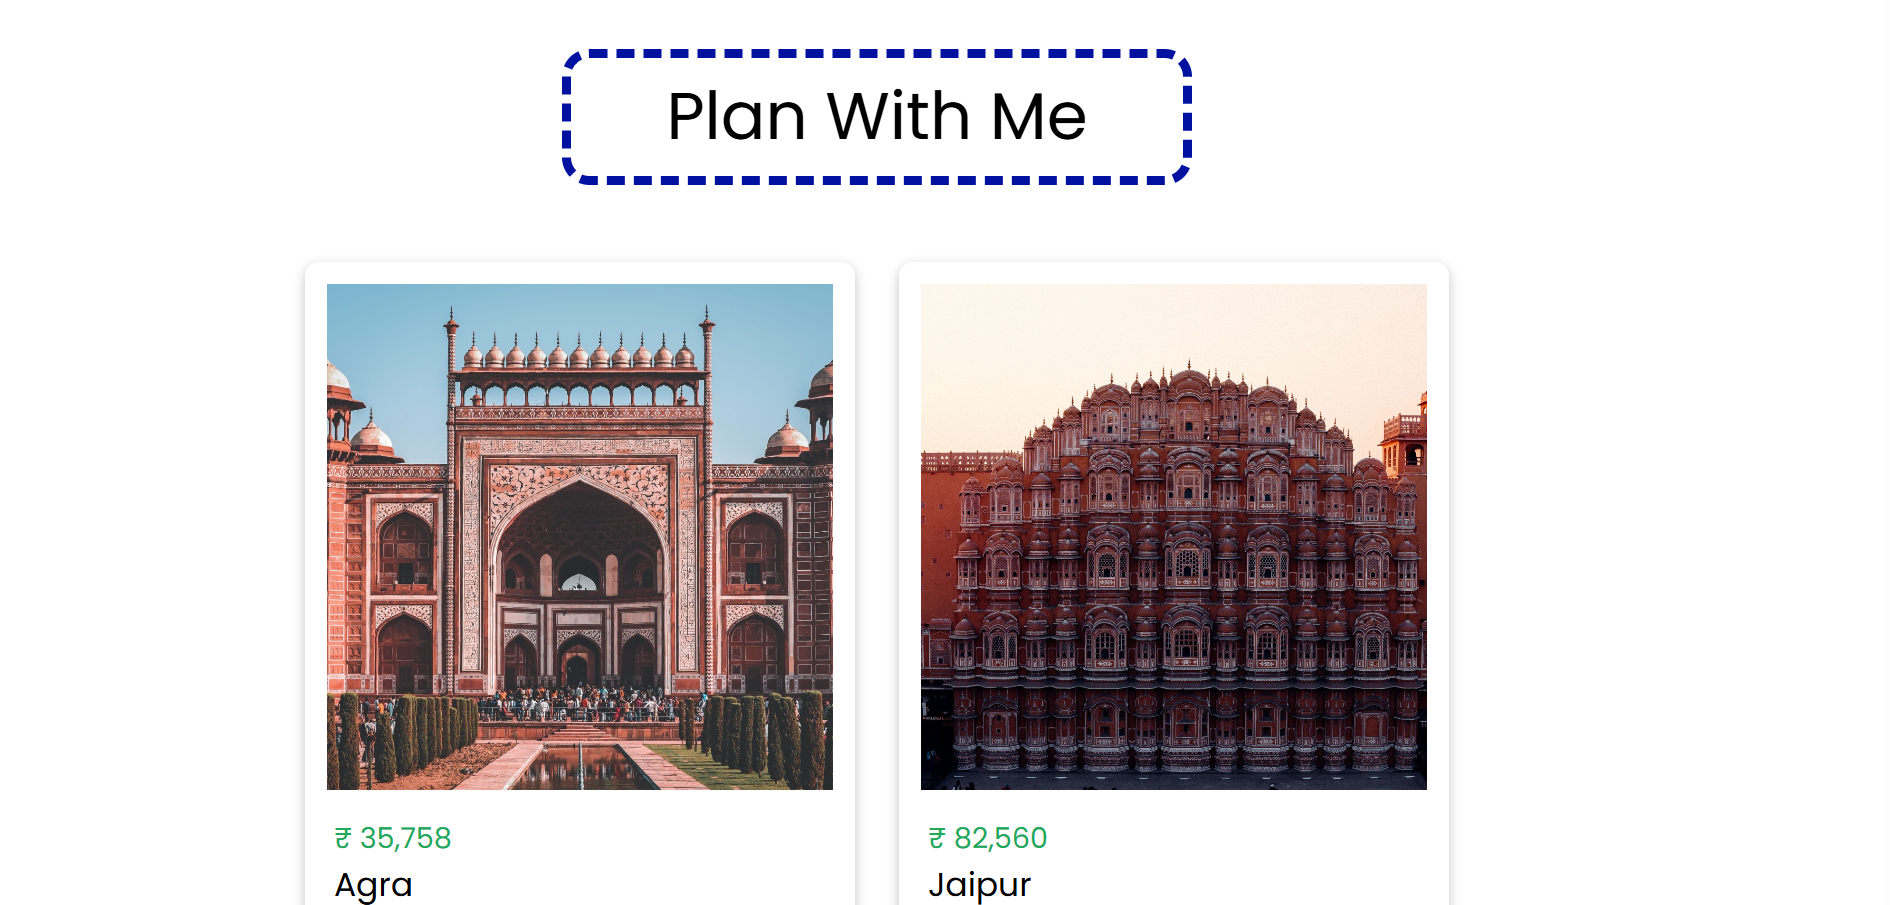Click the row of small domes atop Agra gateway

point(579,352)
